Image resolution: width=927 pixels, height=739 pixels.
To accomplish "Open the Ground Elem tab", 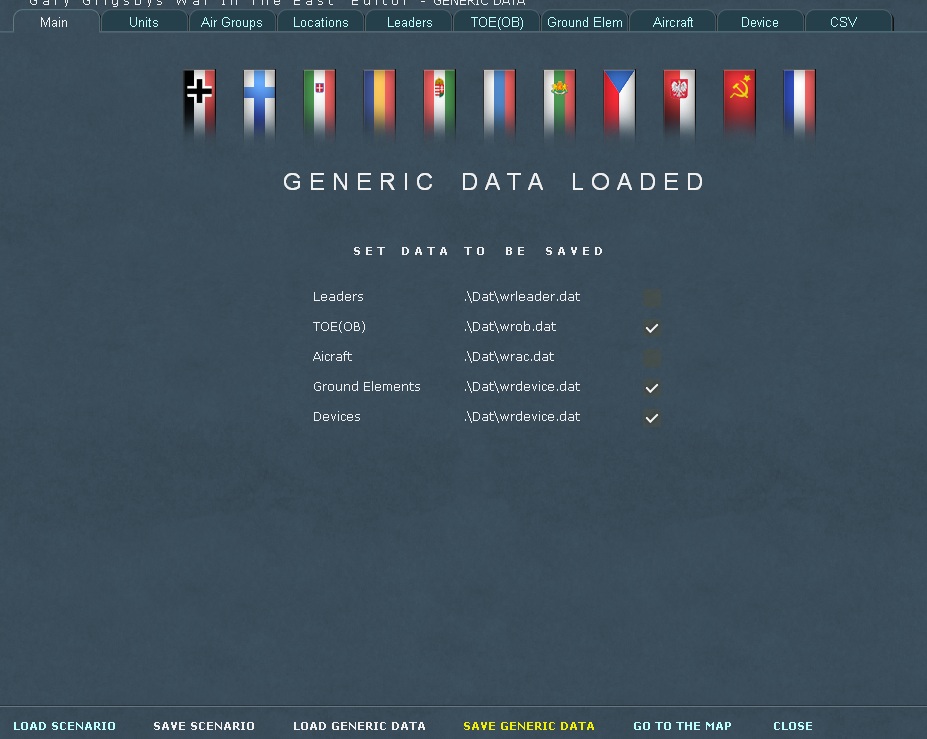I will pos(585,22).
